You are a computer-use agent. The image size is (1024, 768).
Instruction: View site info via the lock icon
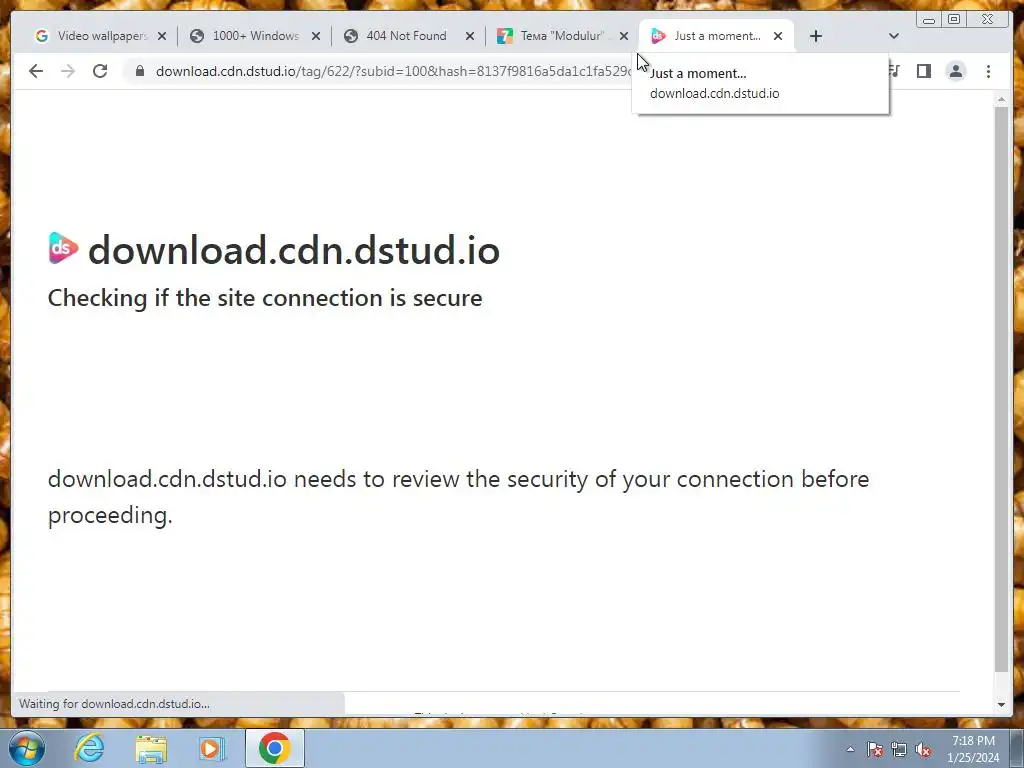140,71
